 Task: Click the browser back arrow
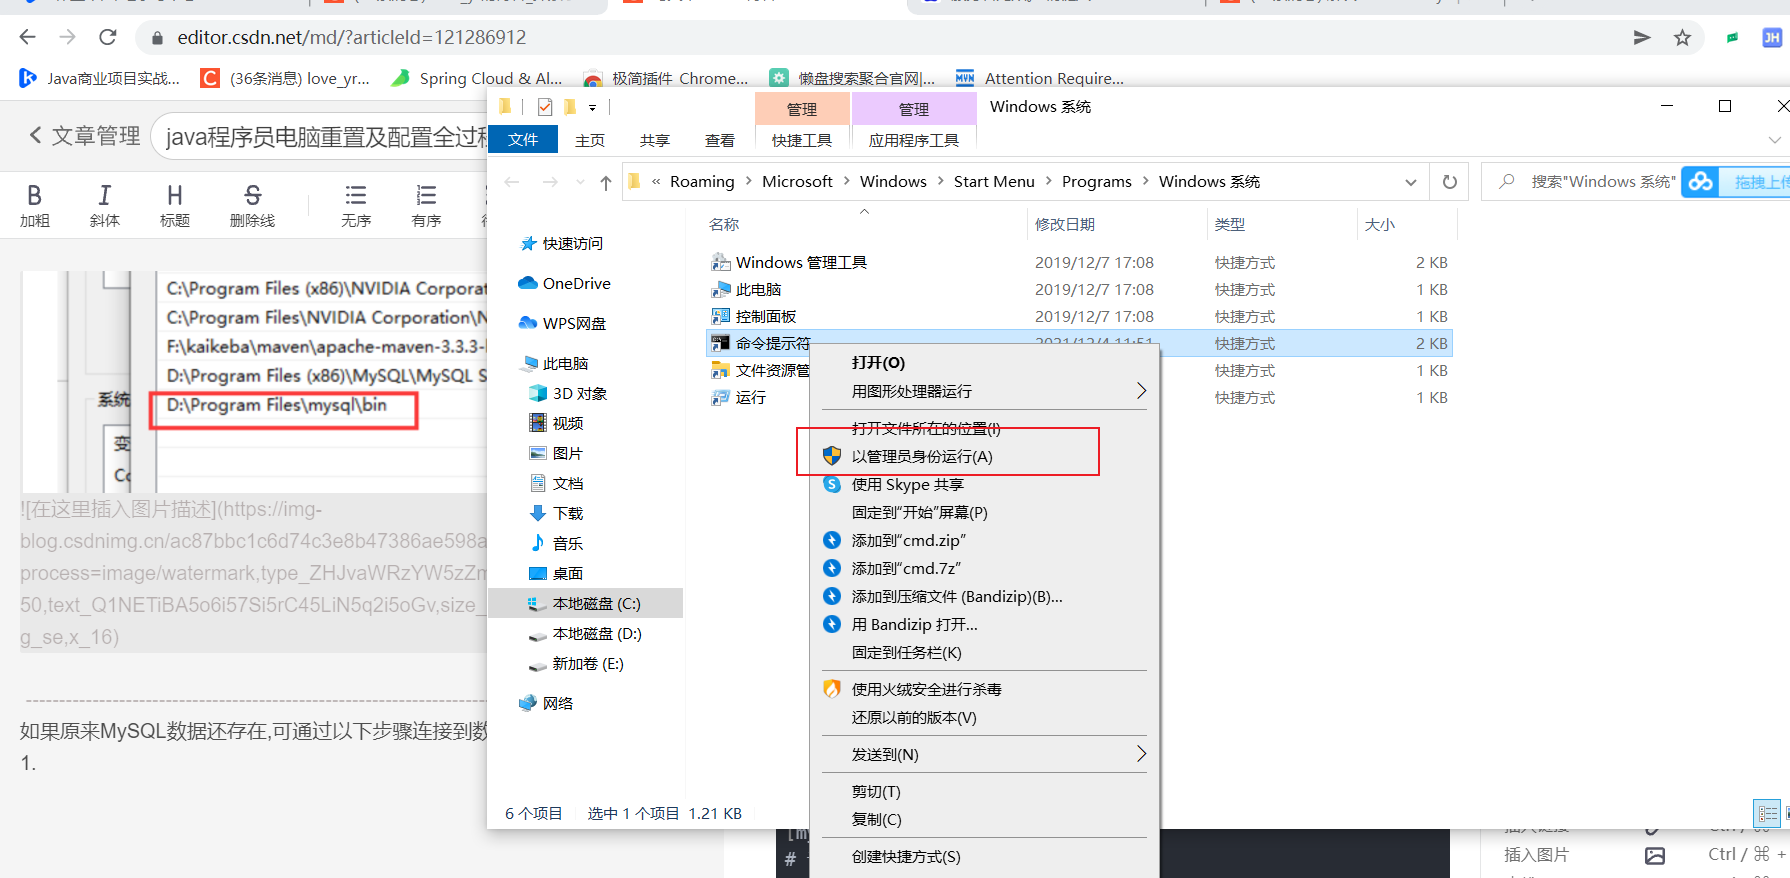[27, 37]
